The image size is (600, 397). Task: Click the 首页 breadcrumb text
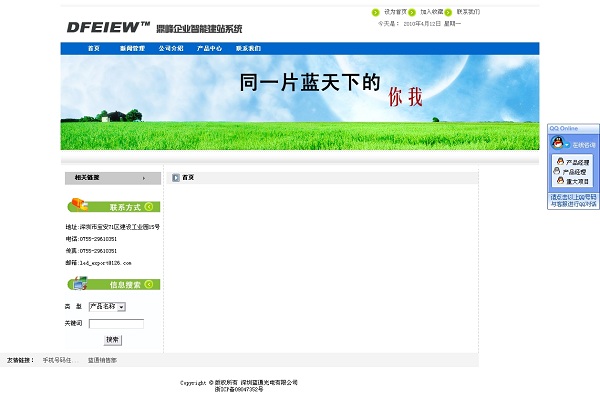click(x=188, y=178)
